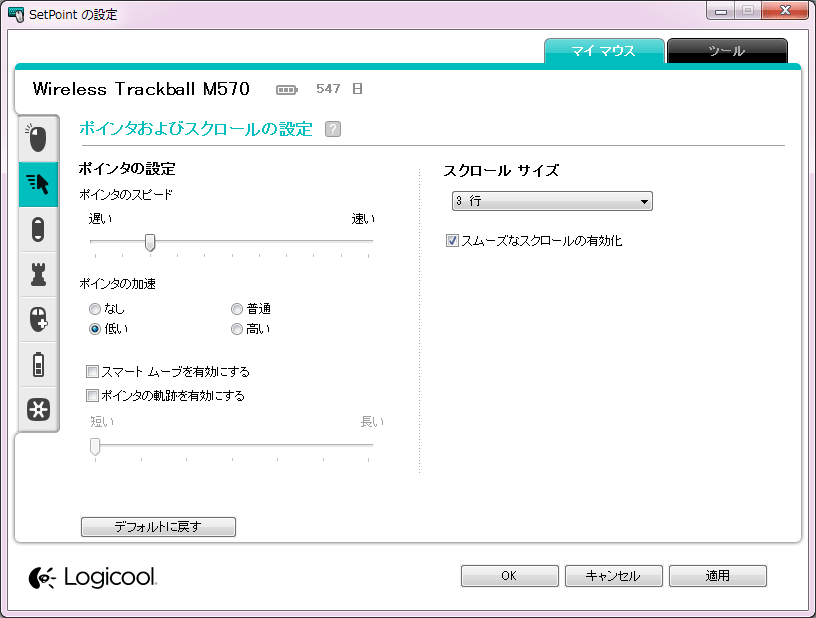Click the Wireless Trackball M570 device name
The image size is (816, 618).
(x=141, y=89)
